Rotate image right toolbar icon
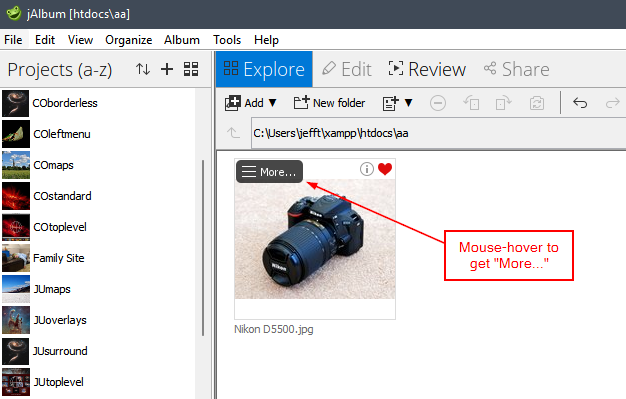Screen dimensions: 626x399 click(x=503, y=103)
